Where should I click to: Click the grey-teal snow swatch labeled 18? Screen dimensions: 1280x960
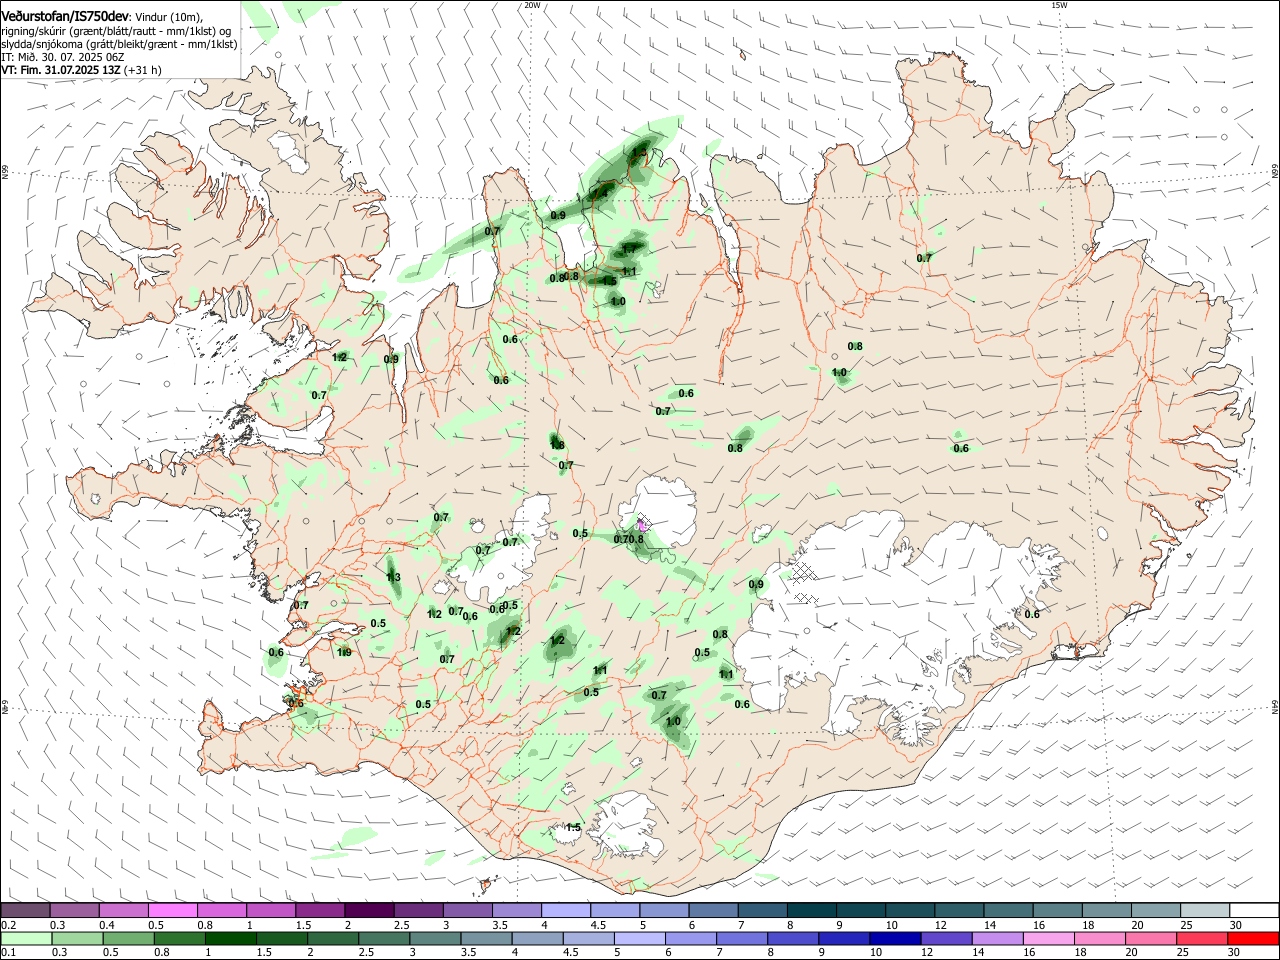[x=1106, y=911]
